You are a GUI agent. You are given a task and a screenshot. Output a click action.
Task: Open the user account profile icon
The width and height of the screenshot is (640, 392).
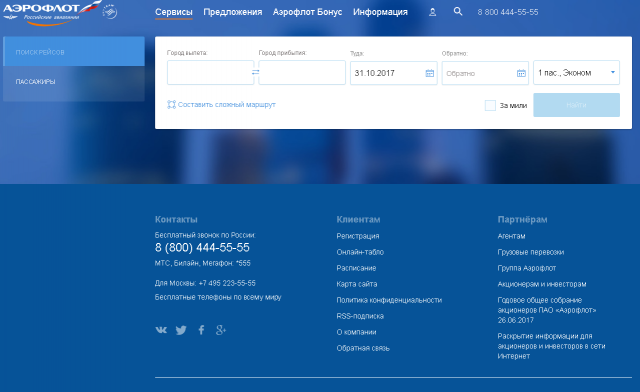(x=432, y=12)
